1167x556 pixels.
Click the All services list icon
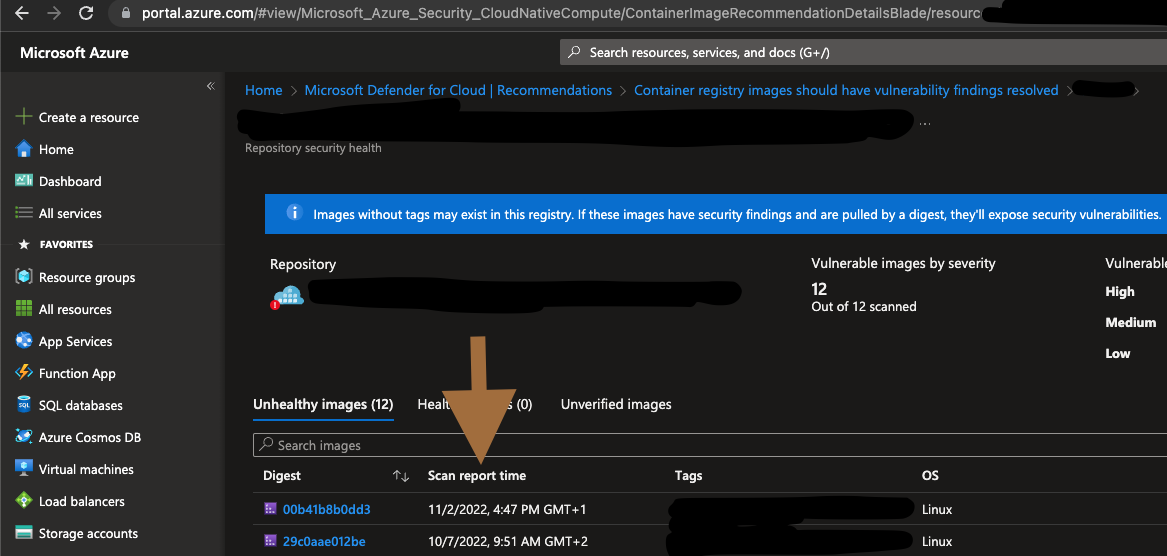pyautogui.click(x=24, y=213)
